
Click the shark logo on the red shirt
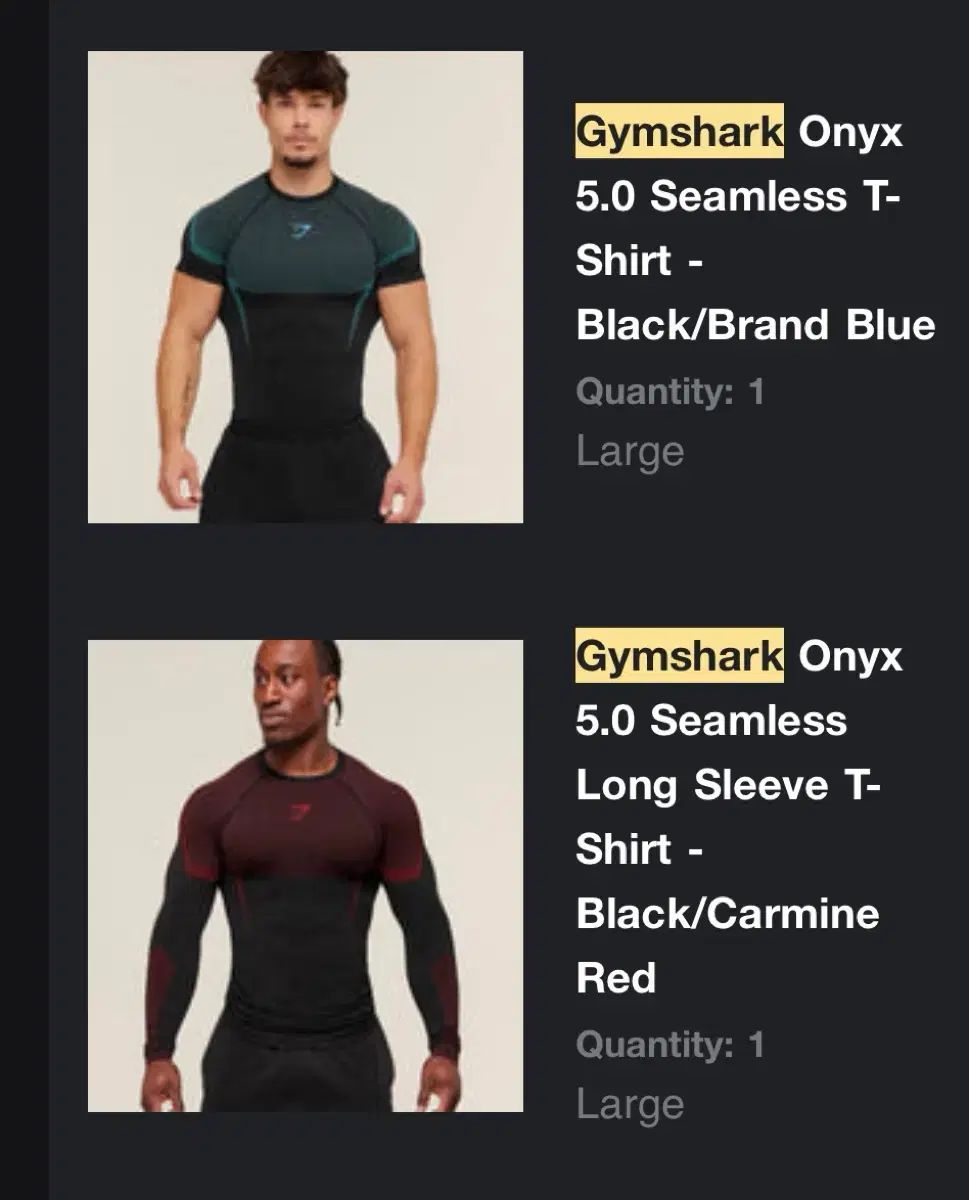299,813
